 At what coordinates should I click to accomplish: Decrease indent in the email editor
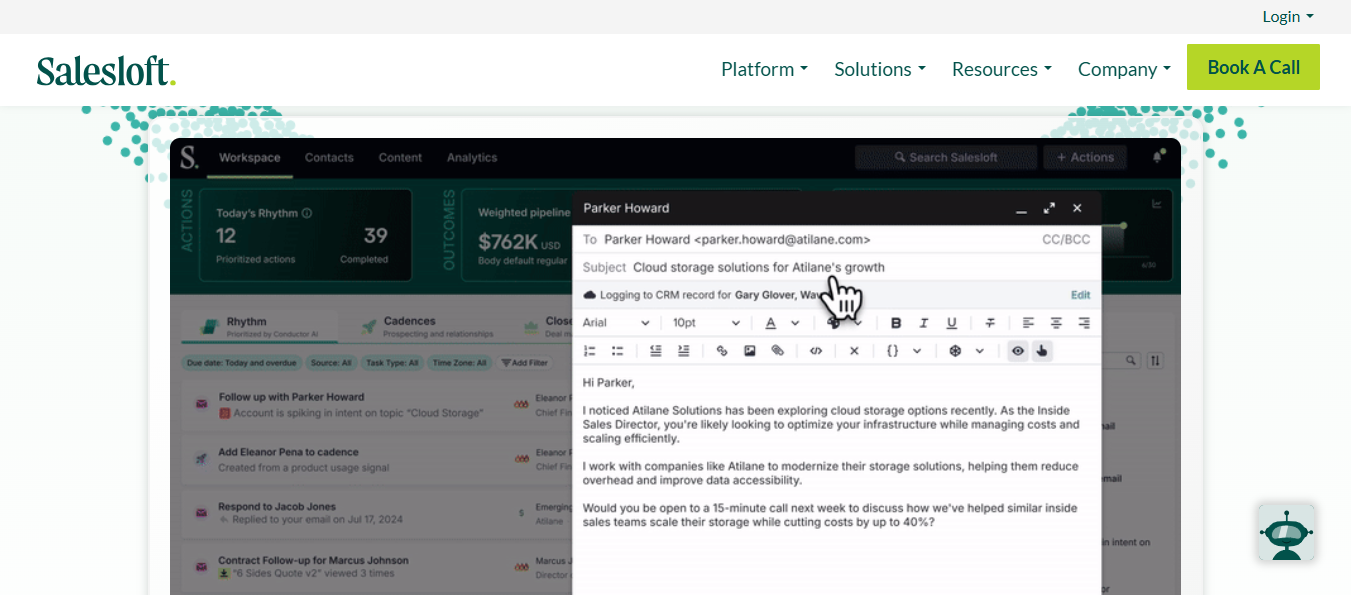(656, 351)
